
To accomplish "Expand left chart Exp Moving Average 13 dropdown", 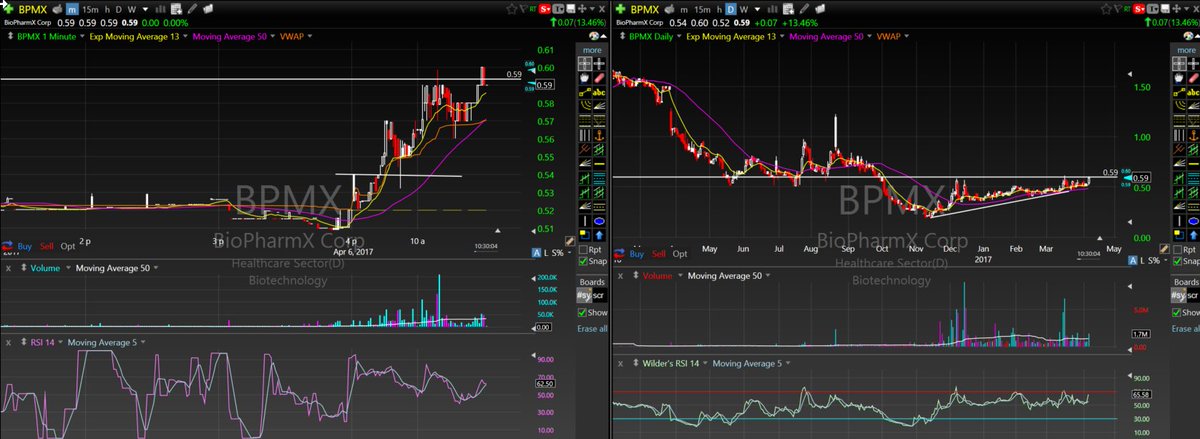I will click(x=185, y=36).
